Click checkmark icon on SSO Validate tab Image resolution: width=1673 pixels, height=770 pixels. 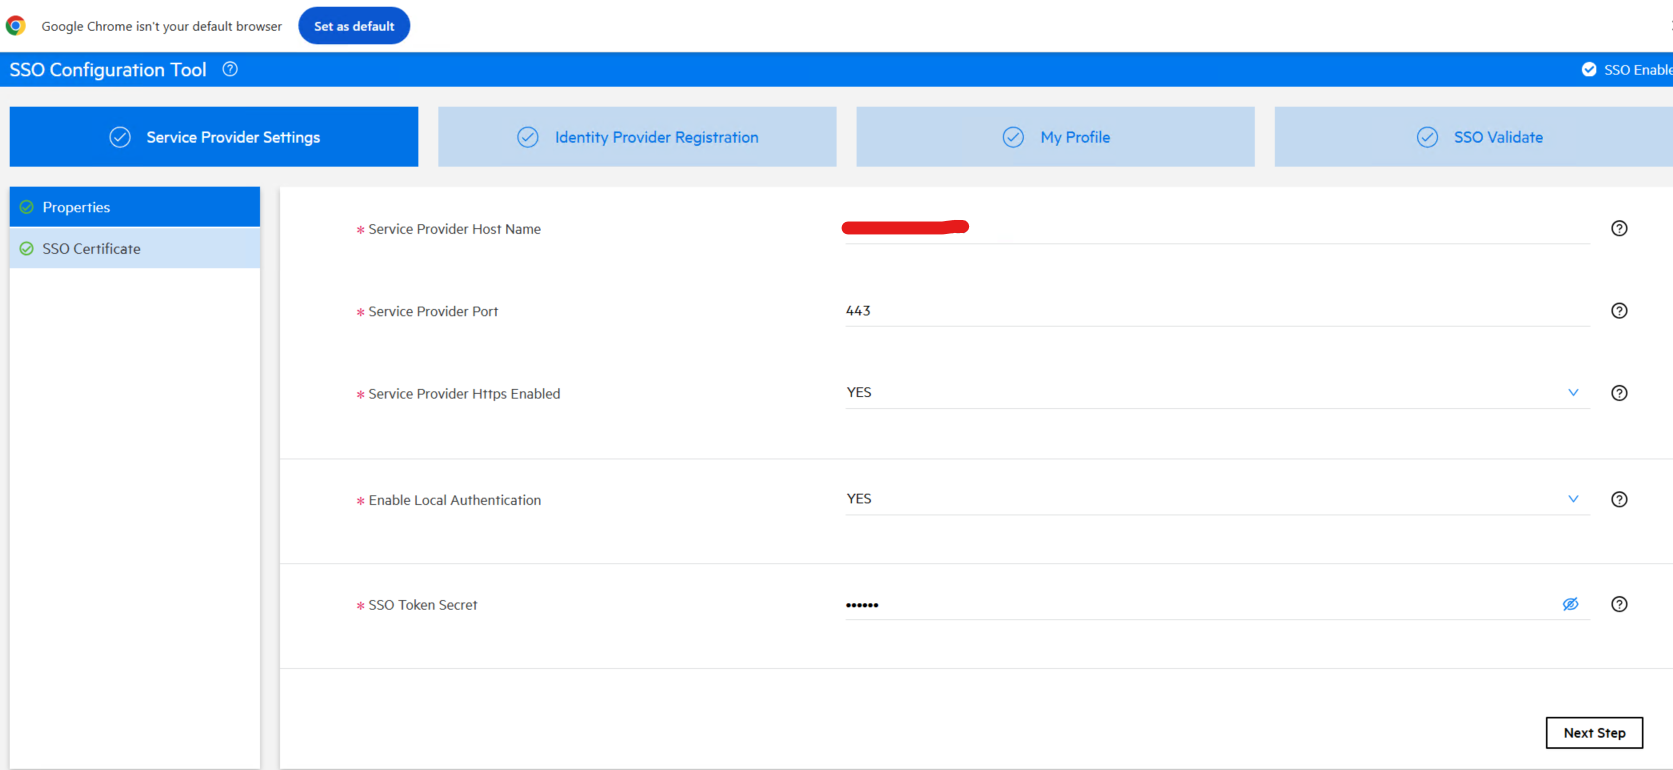pyautogui.click(x=1427, y=137)
